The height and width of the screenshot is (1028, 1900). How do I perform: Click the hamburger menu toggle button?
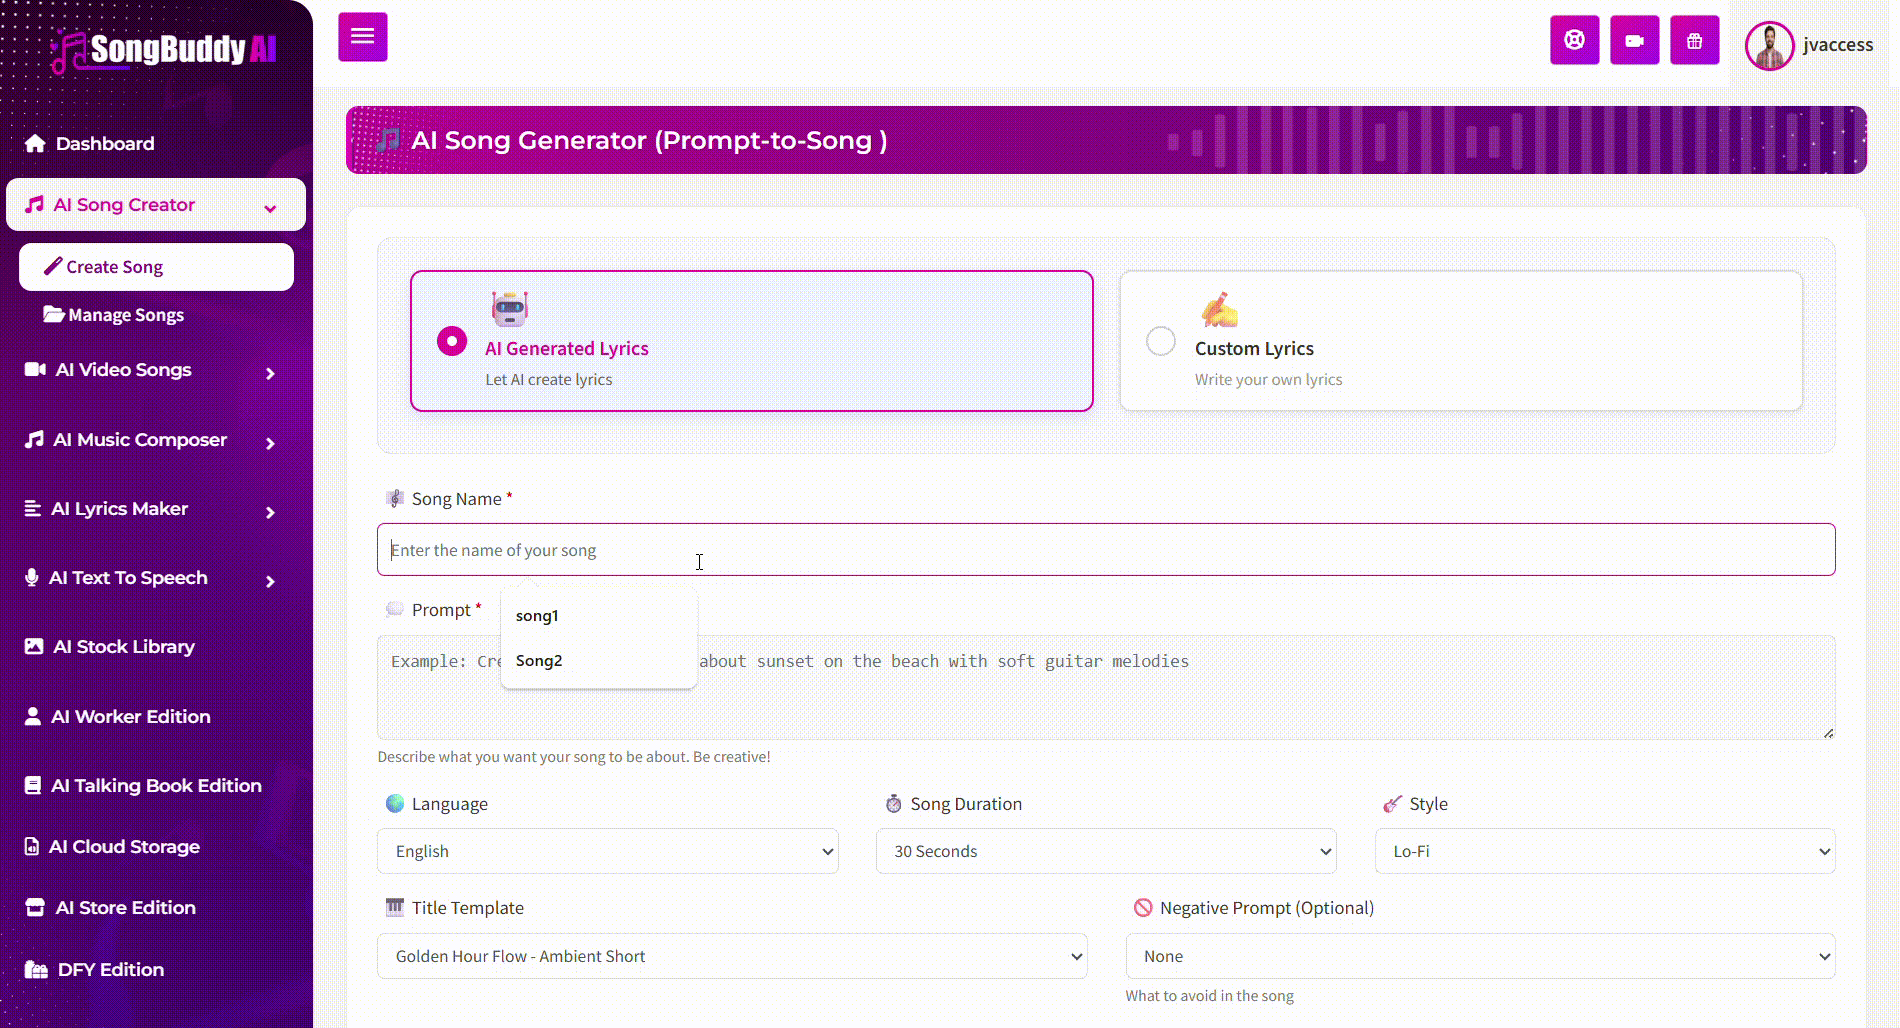click(x=362, y=37)
